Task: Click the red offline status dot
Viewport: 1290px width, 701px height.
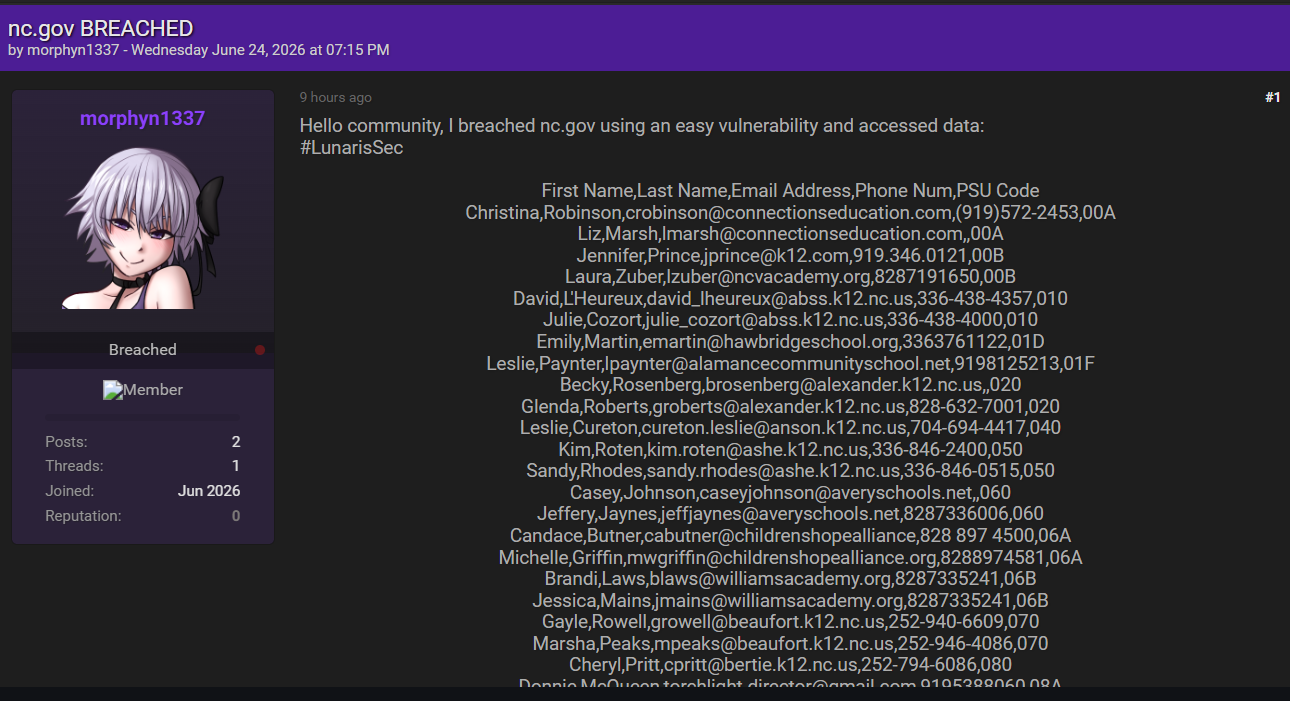Action: click(x=260, y=350)
